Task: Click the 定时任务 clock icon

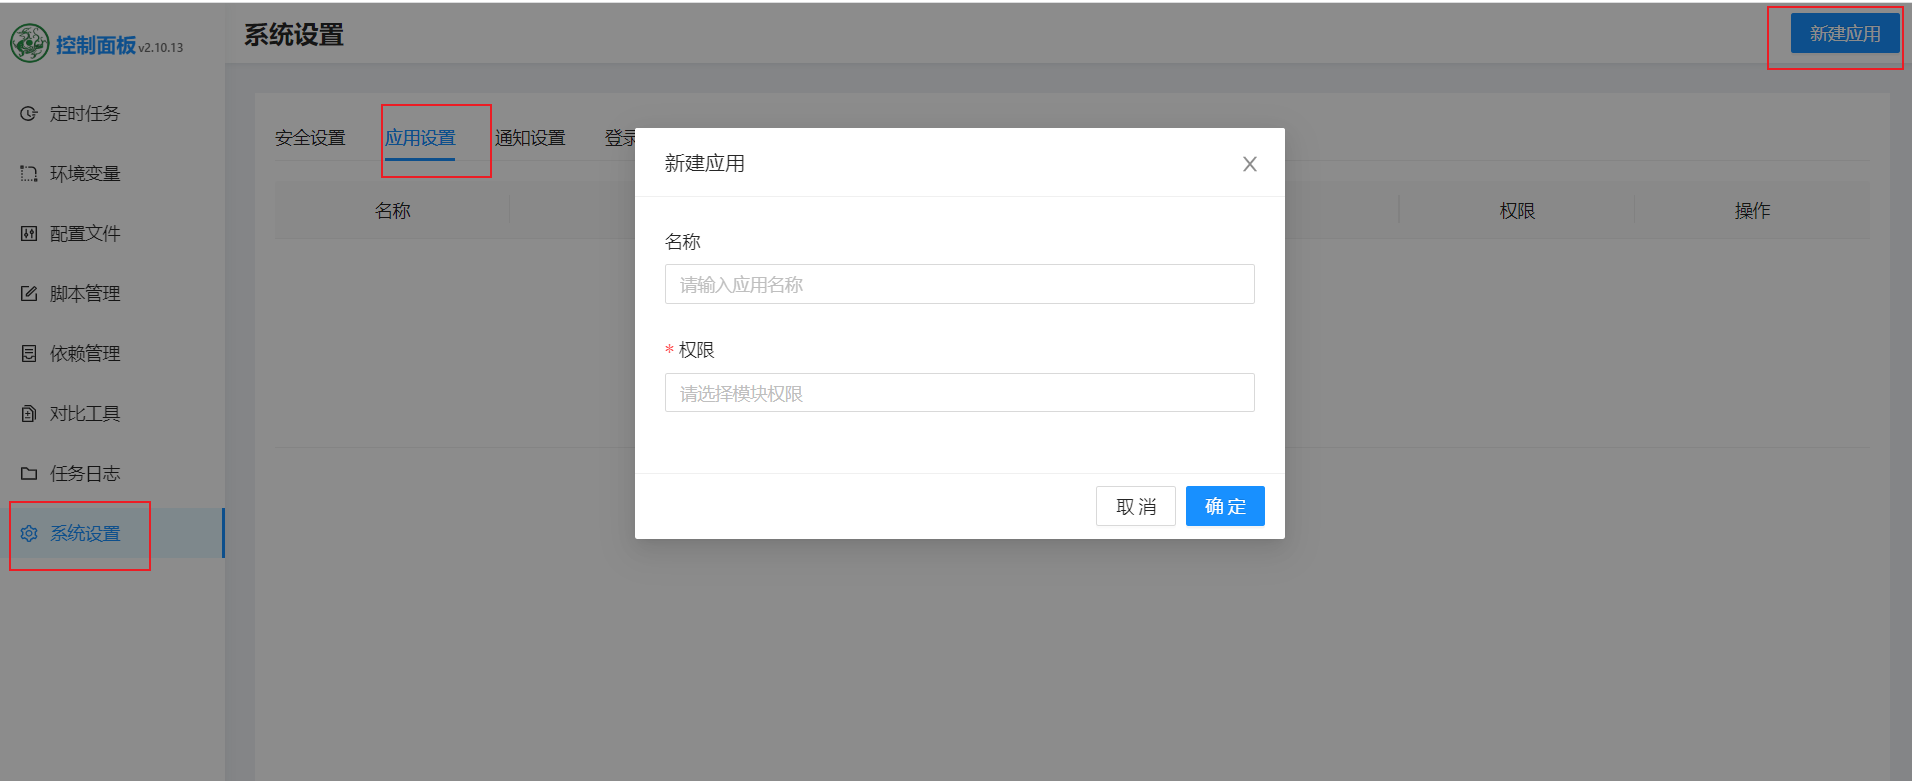Action: 29,114
